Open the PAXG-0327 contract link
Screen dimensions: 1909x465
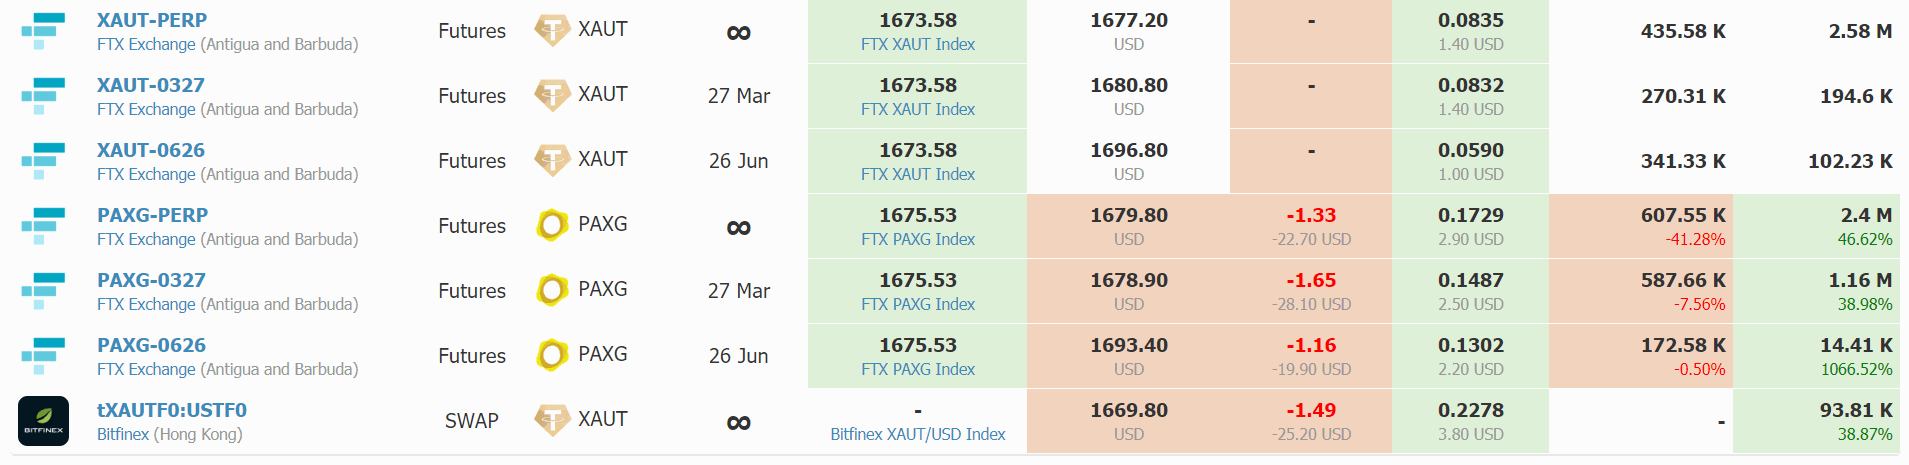point(151,280)
